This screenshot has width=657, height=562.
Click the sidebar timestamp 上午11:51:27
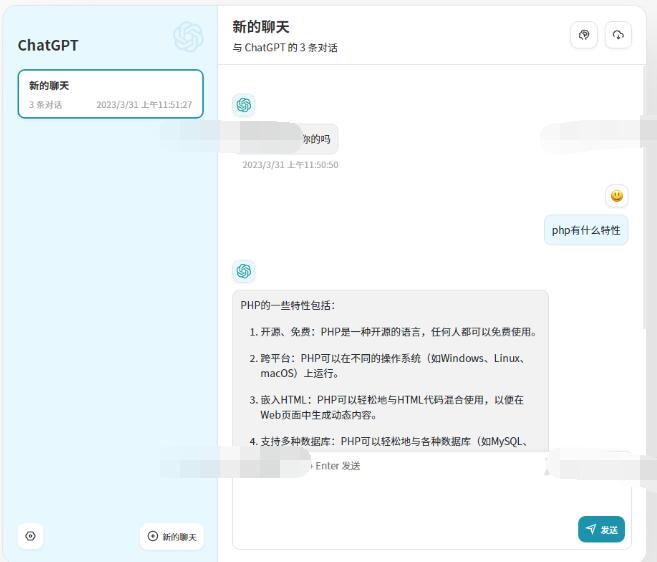(x=144, y=105)
